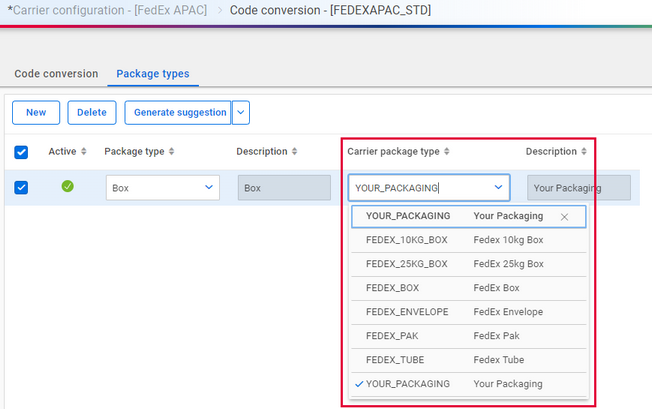Click the Delete button
The height and width of the screenshot is (409, 652).
[x=92, y=113]
